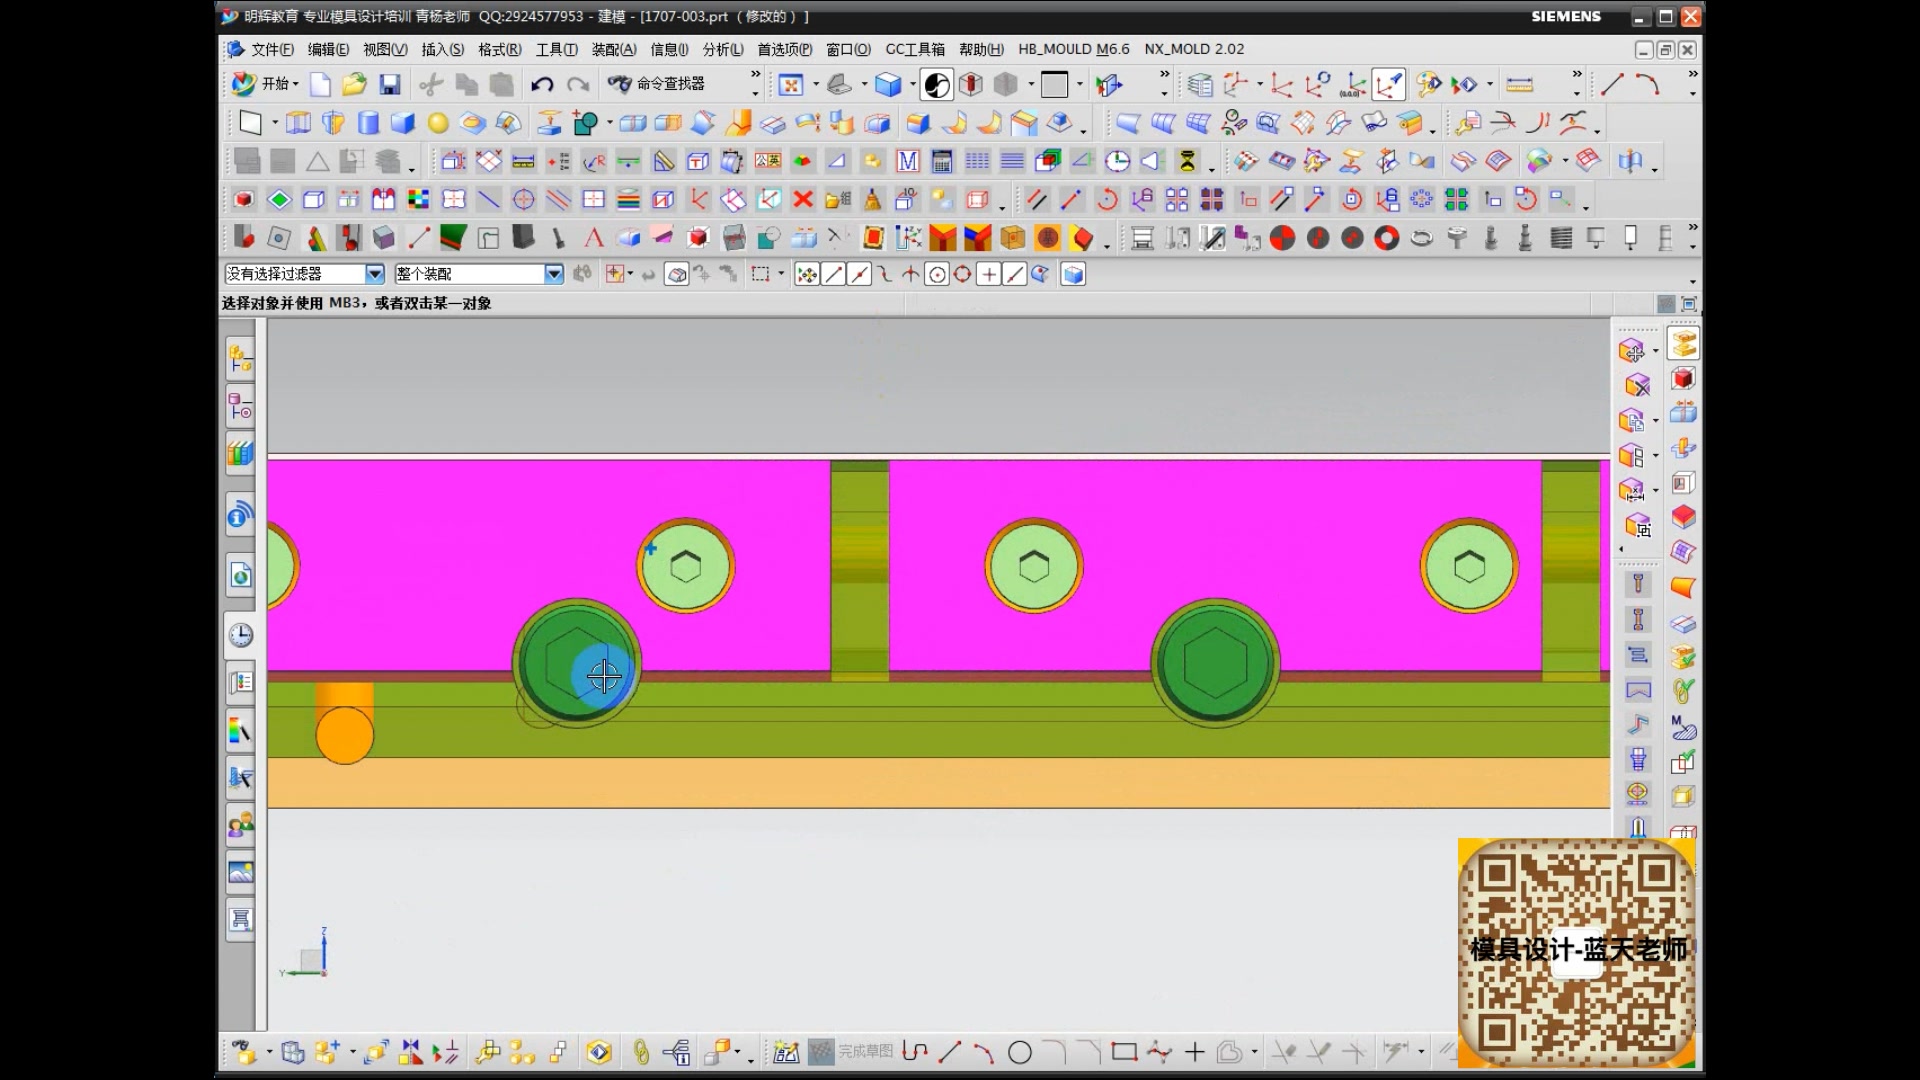Viewport: 1920px width, 1080px height.
Task: Open the clock history panel in sidebar
Action: tap(240, 636)
